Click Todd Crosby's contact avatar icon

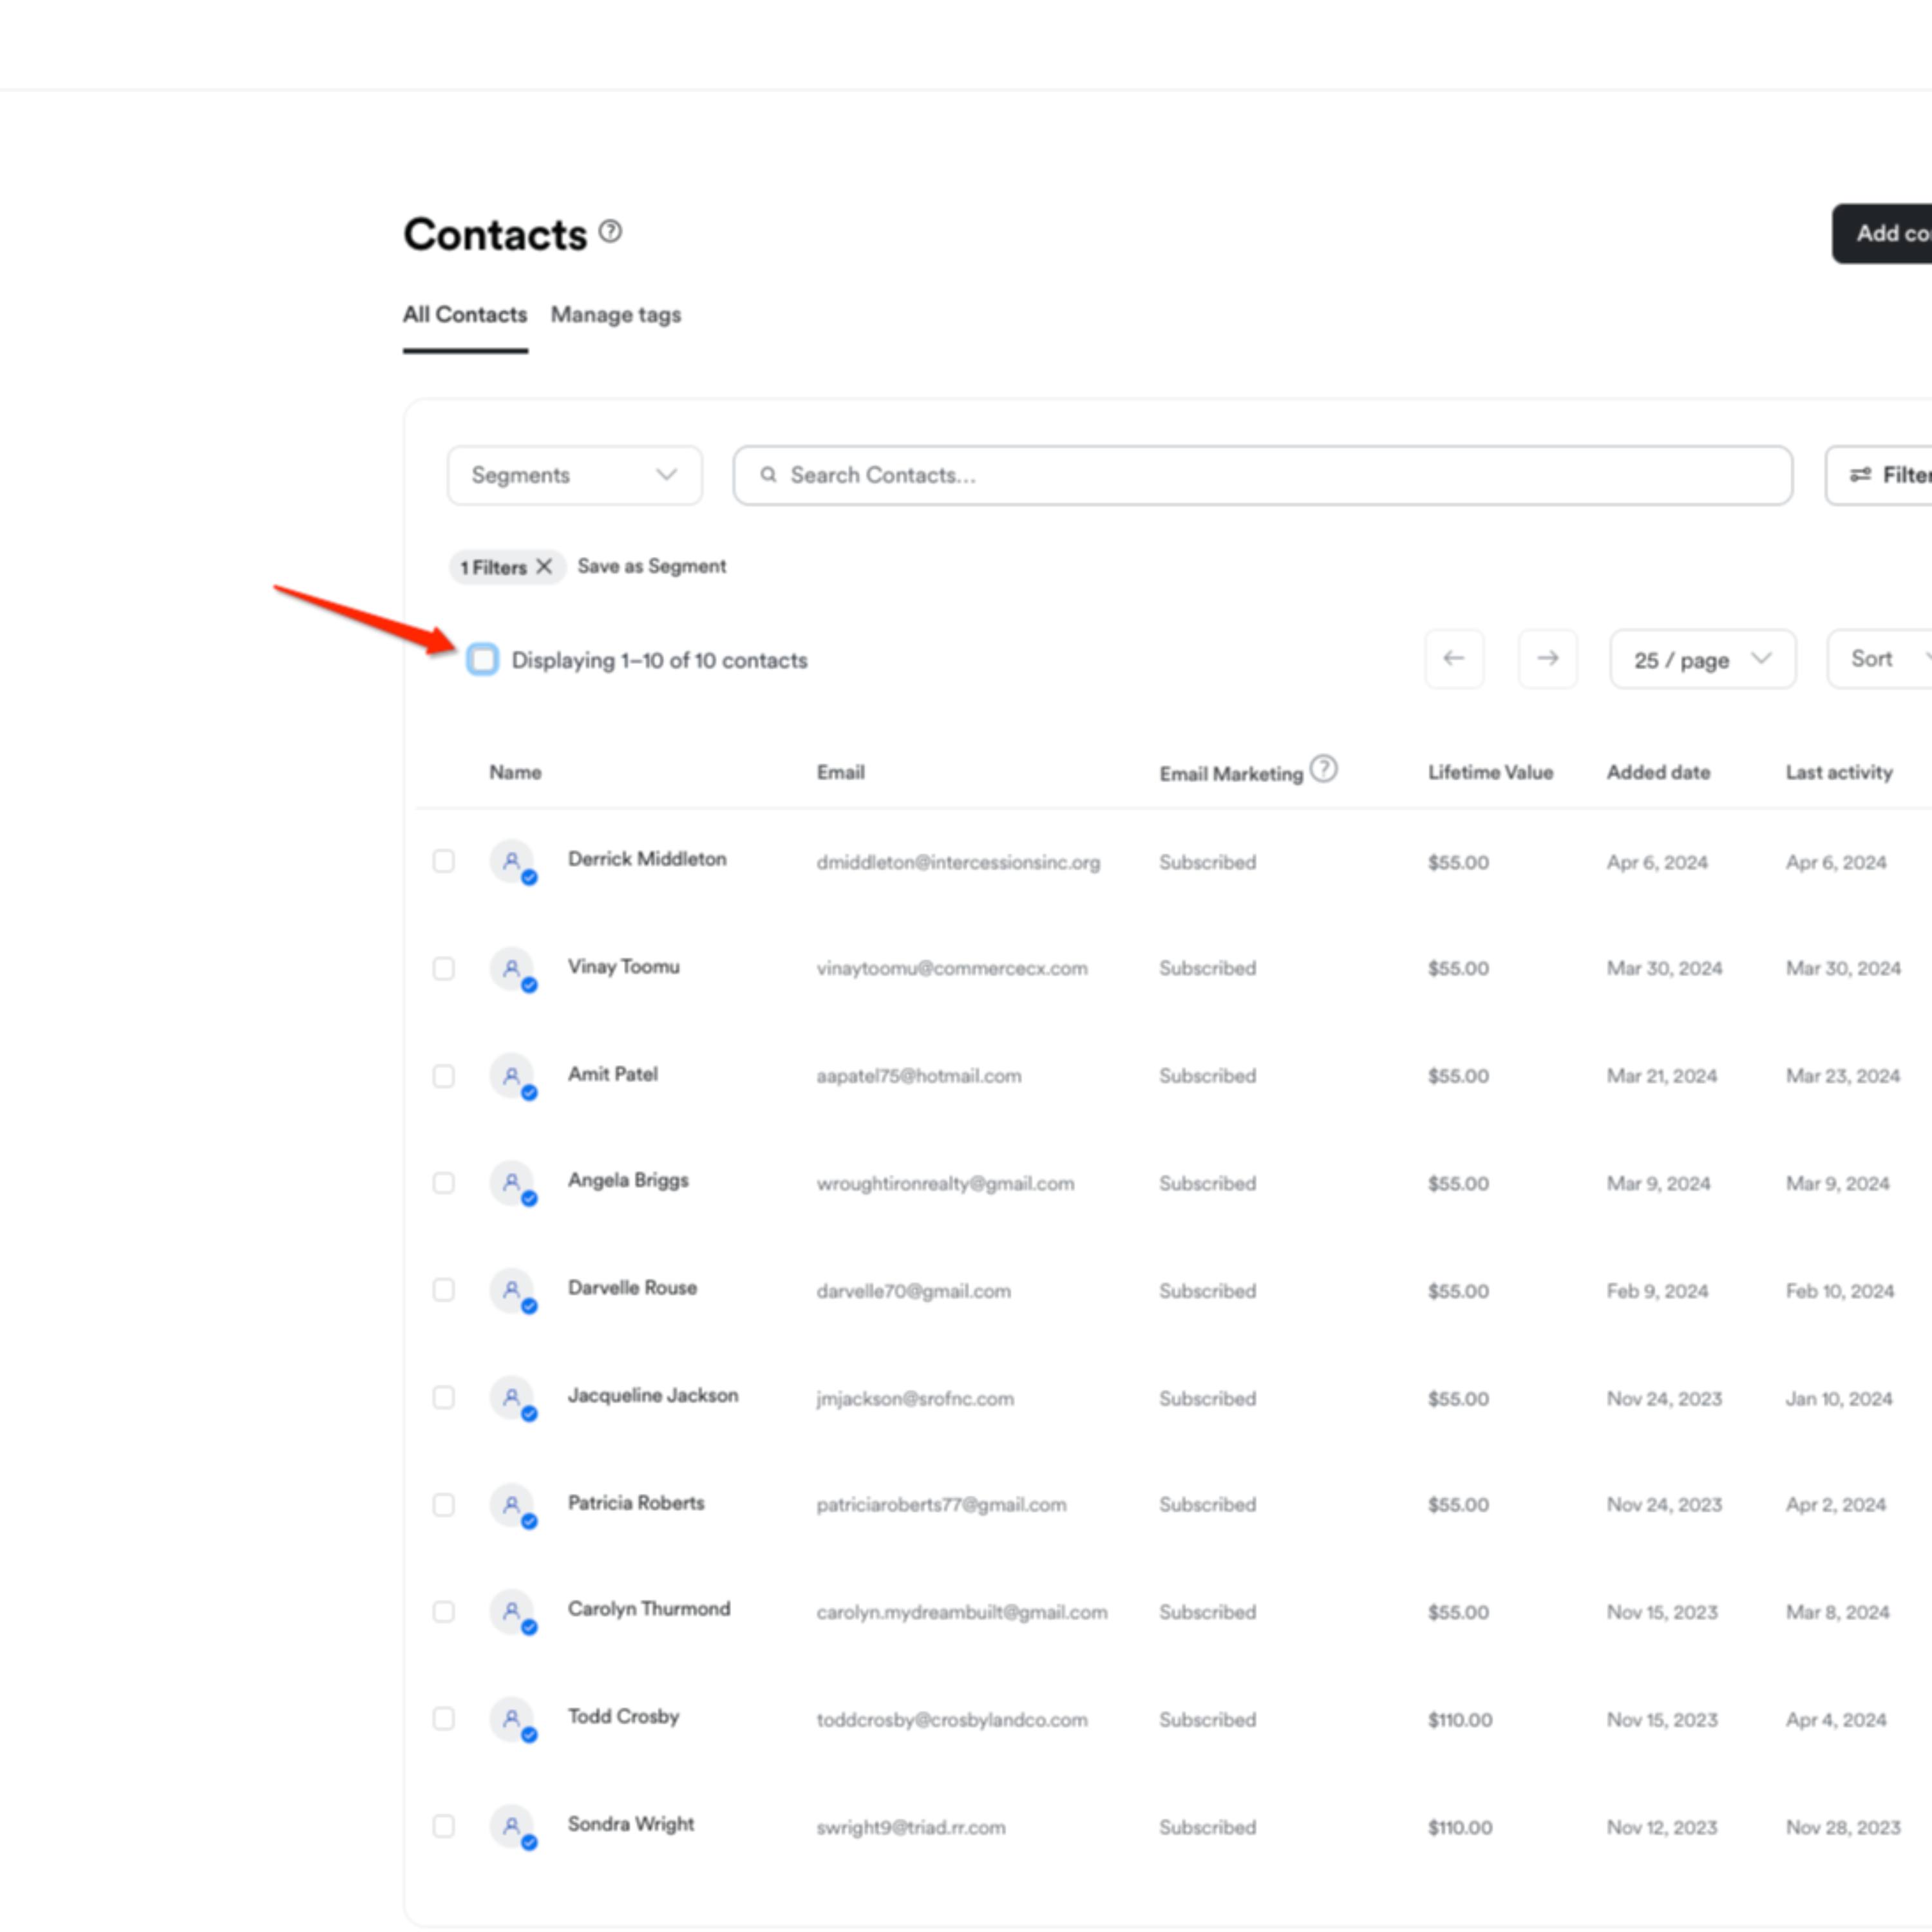coord(512,1719)
